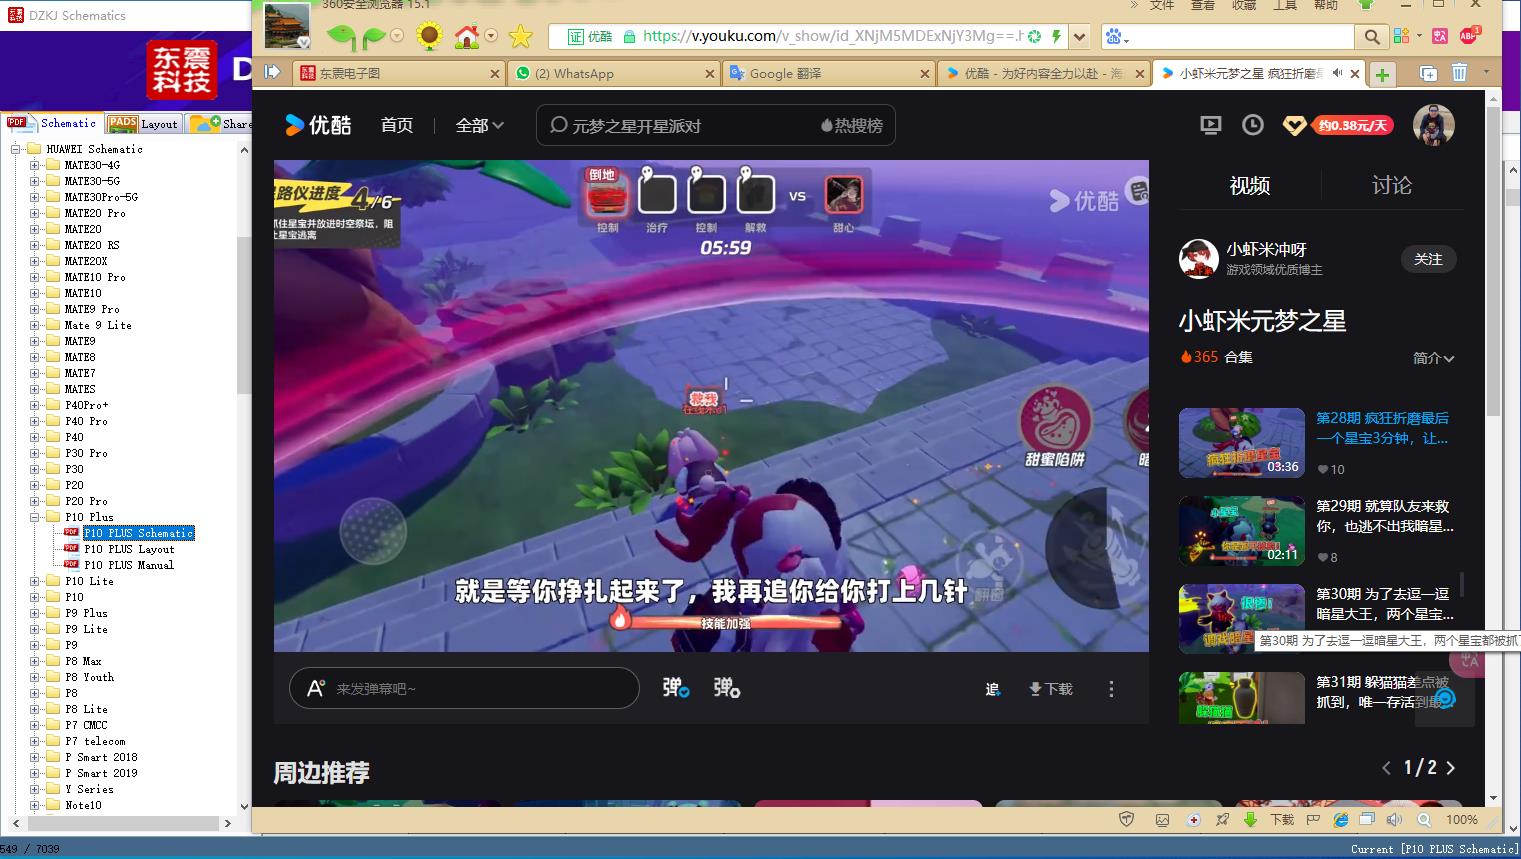Expand the P40 Pro folder
The height and width of the screenshot is (859, 1521).
(x=35, y=421)
